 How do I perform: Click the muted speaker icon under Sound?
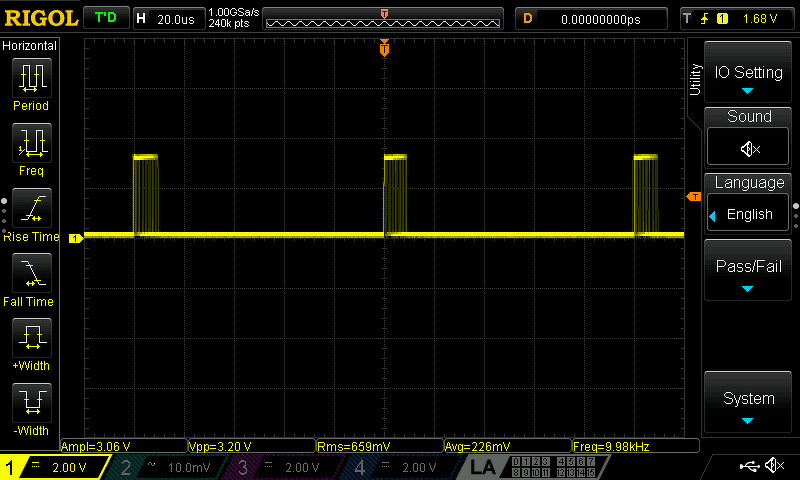tap(748, 149)
